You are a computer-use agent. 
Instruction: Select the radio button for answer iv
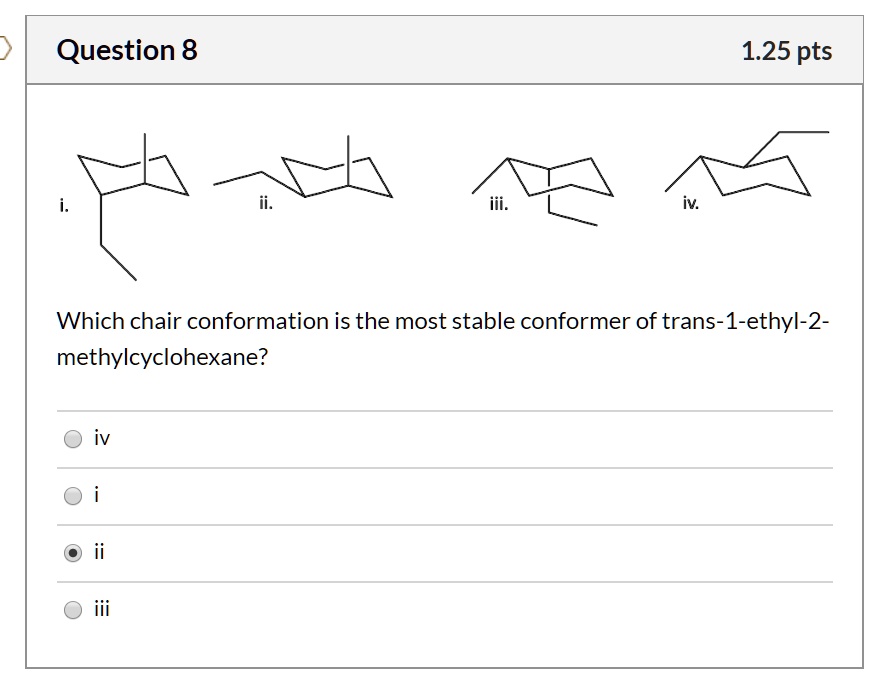point(71,436)
